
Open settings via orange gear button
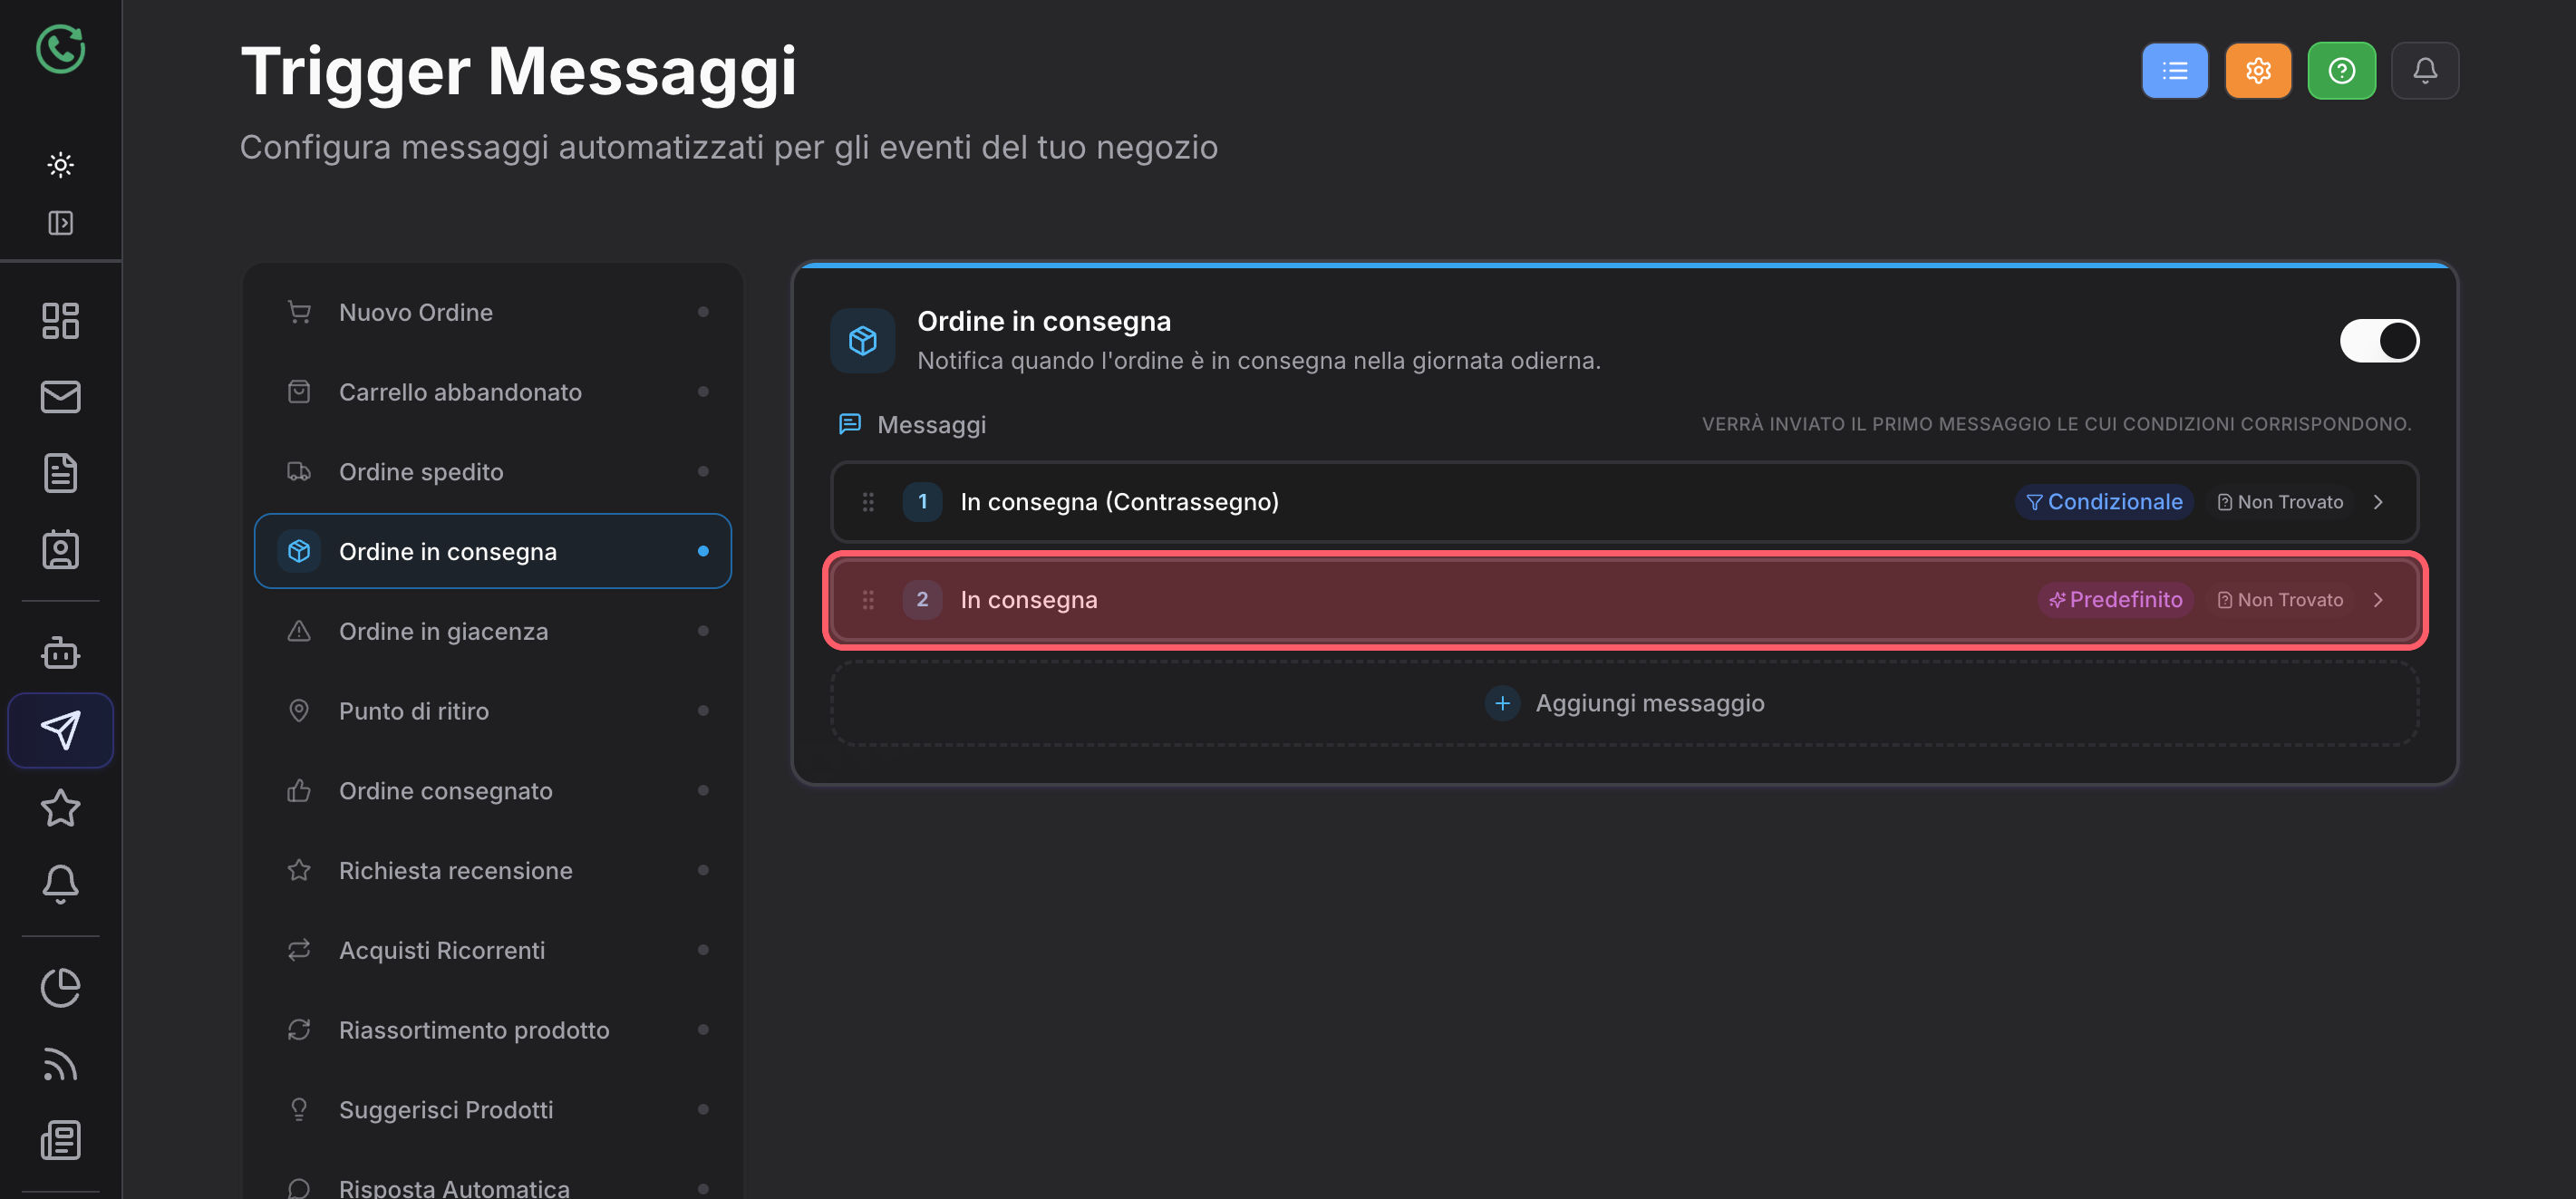pos(2258,71)
